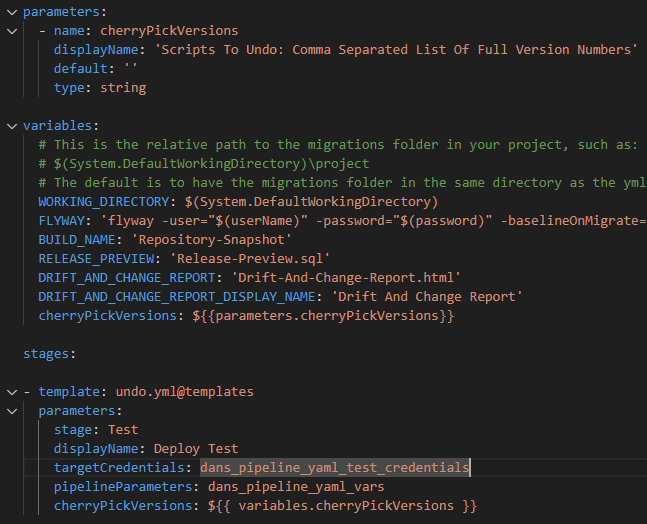The image size is (647, 524).
Task: Place cursor in selected dans_pipeline_yaml_test_credentials value
Action: (335, 467)
